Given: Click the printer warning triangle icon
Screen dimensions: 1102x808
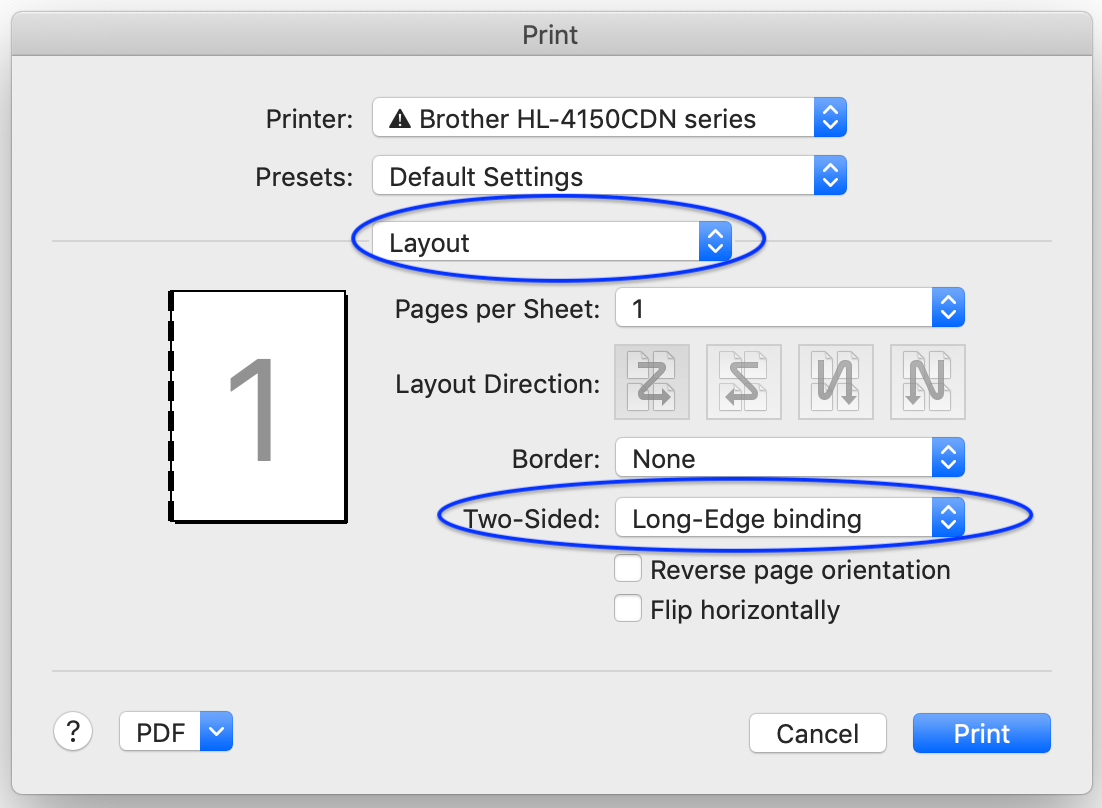Looking at the screenshot, I should (402, 117).
